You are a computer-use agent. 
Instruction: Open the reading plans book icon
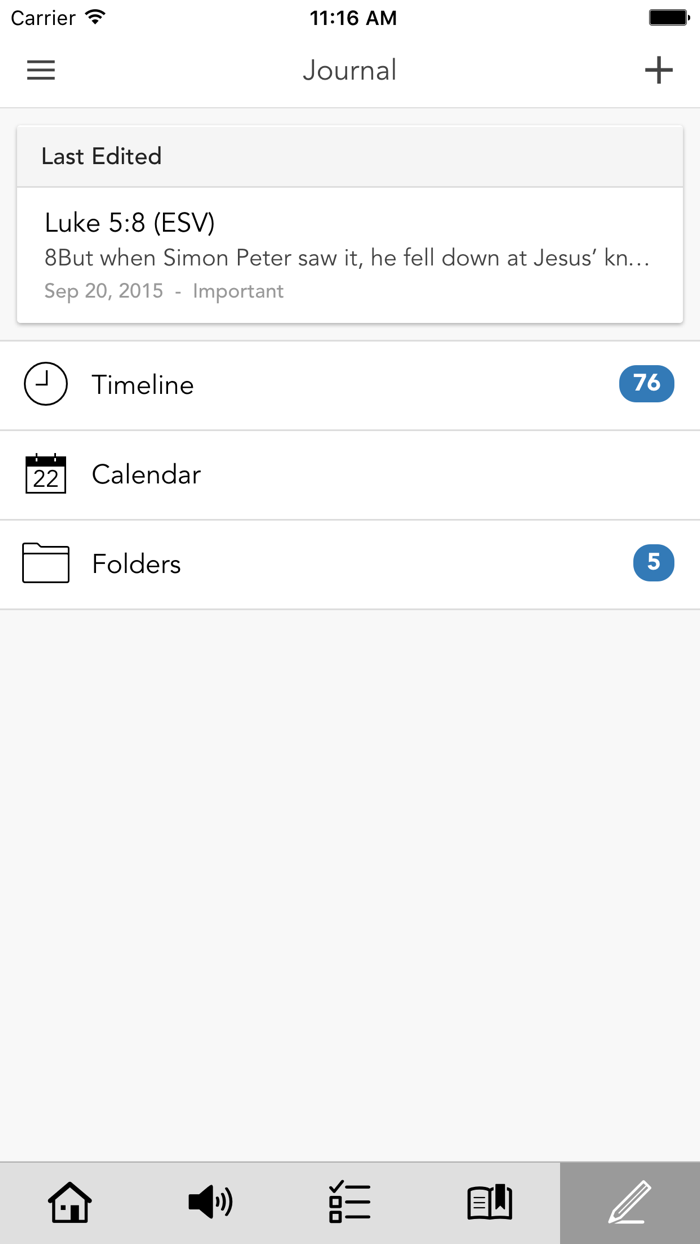point(489,1202)
